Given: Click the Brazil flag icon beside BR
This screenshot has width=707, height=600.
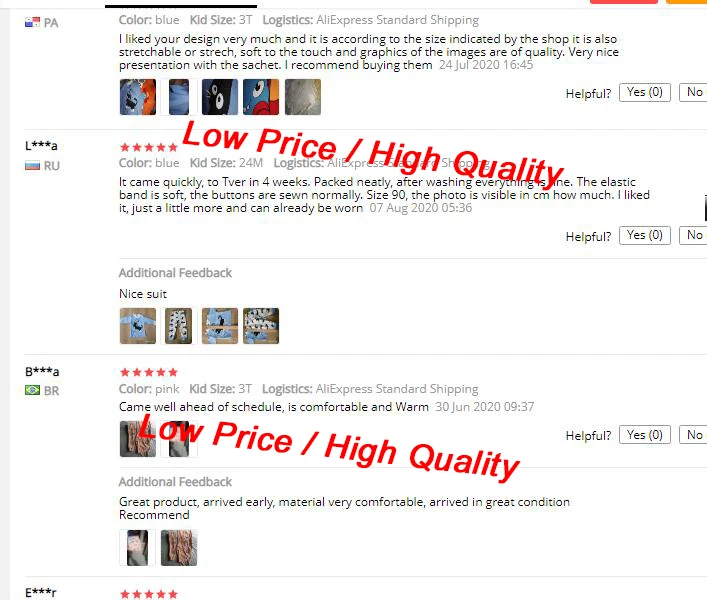Looking at the screenshot, I should (x=32, y=390).
